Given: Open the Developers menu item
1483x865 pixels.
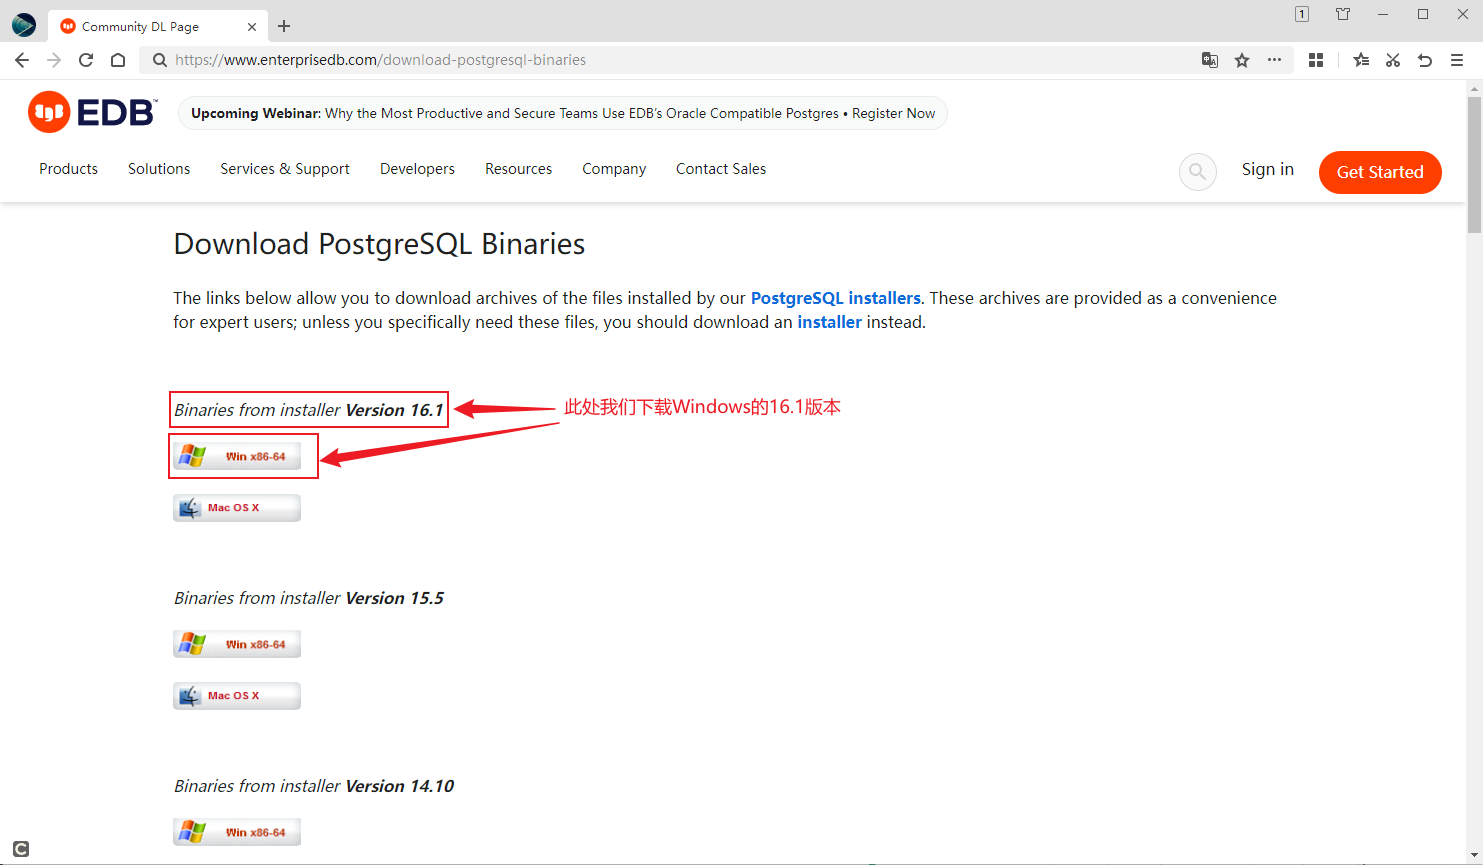Looking at the screenshot, I should (x=417, y=169).
